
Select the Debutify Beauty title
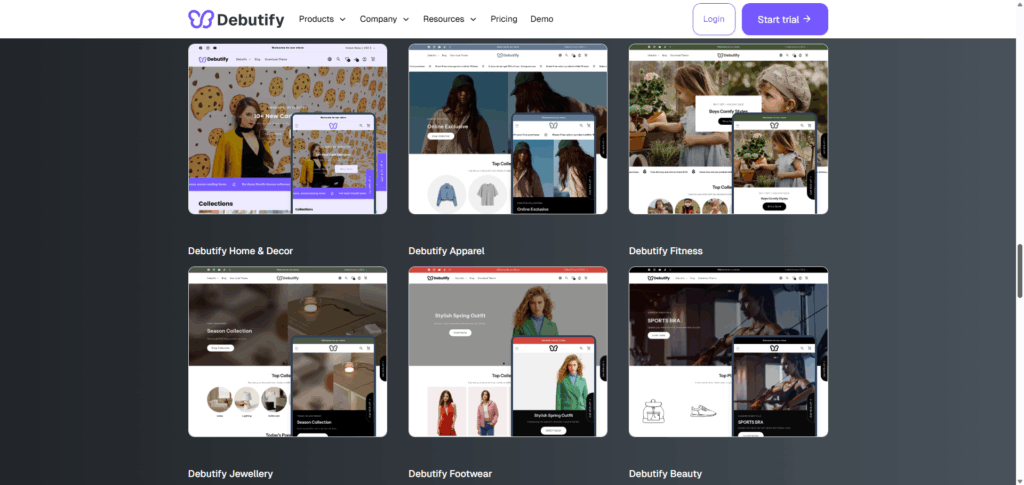coord(665,473)
